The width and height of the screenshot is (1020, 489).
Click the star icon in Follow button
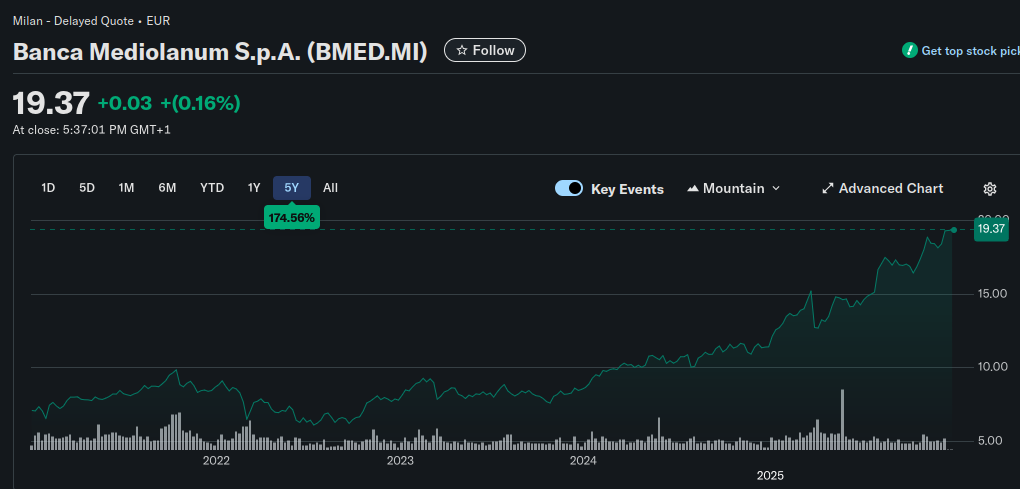coord(462,50)
